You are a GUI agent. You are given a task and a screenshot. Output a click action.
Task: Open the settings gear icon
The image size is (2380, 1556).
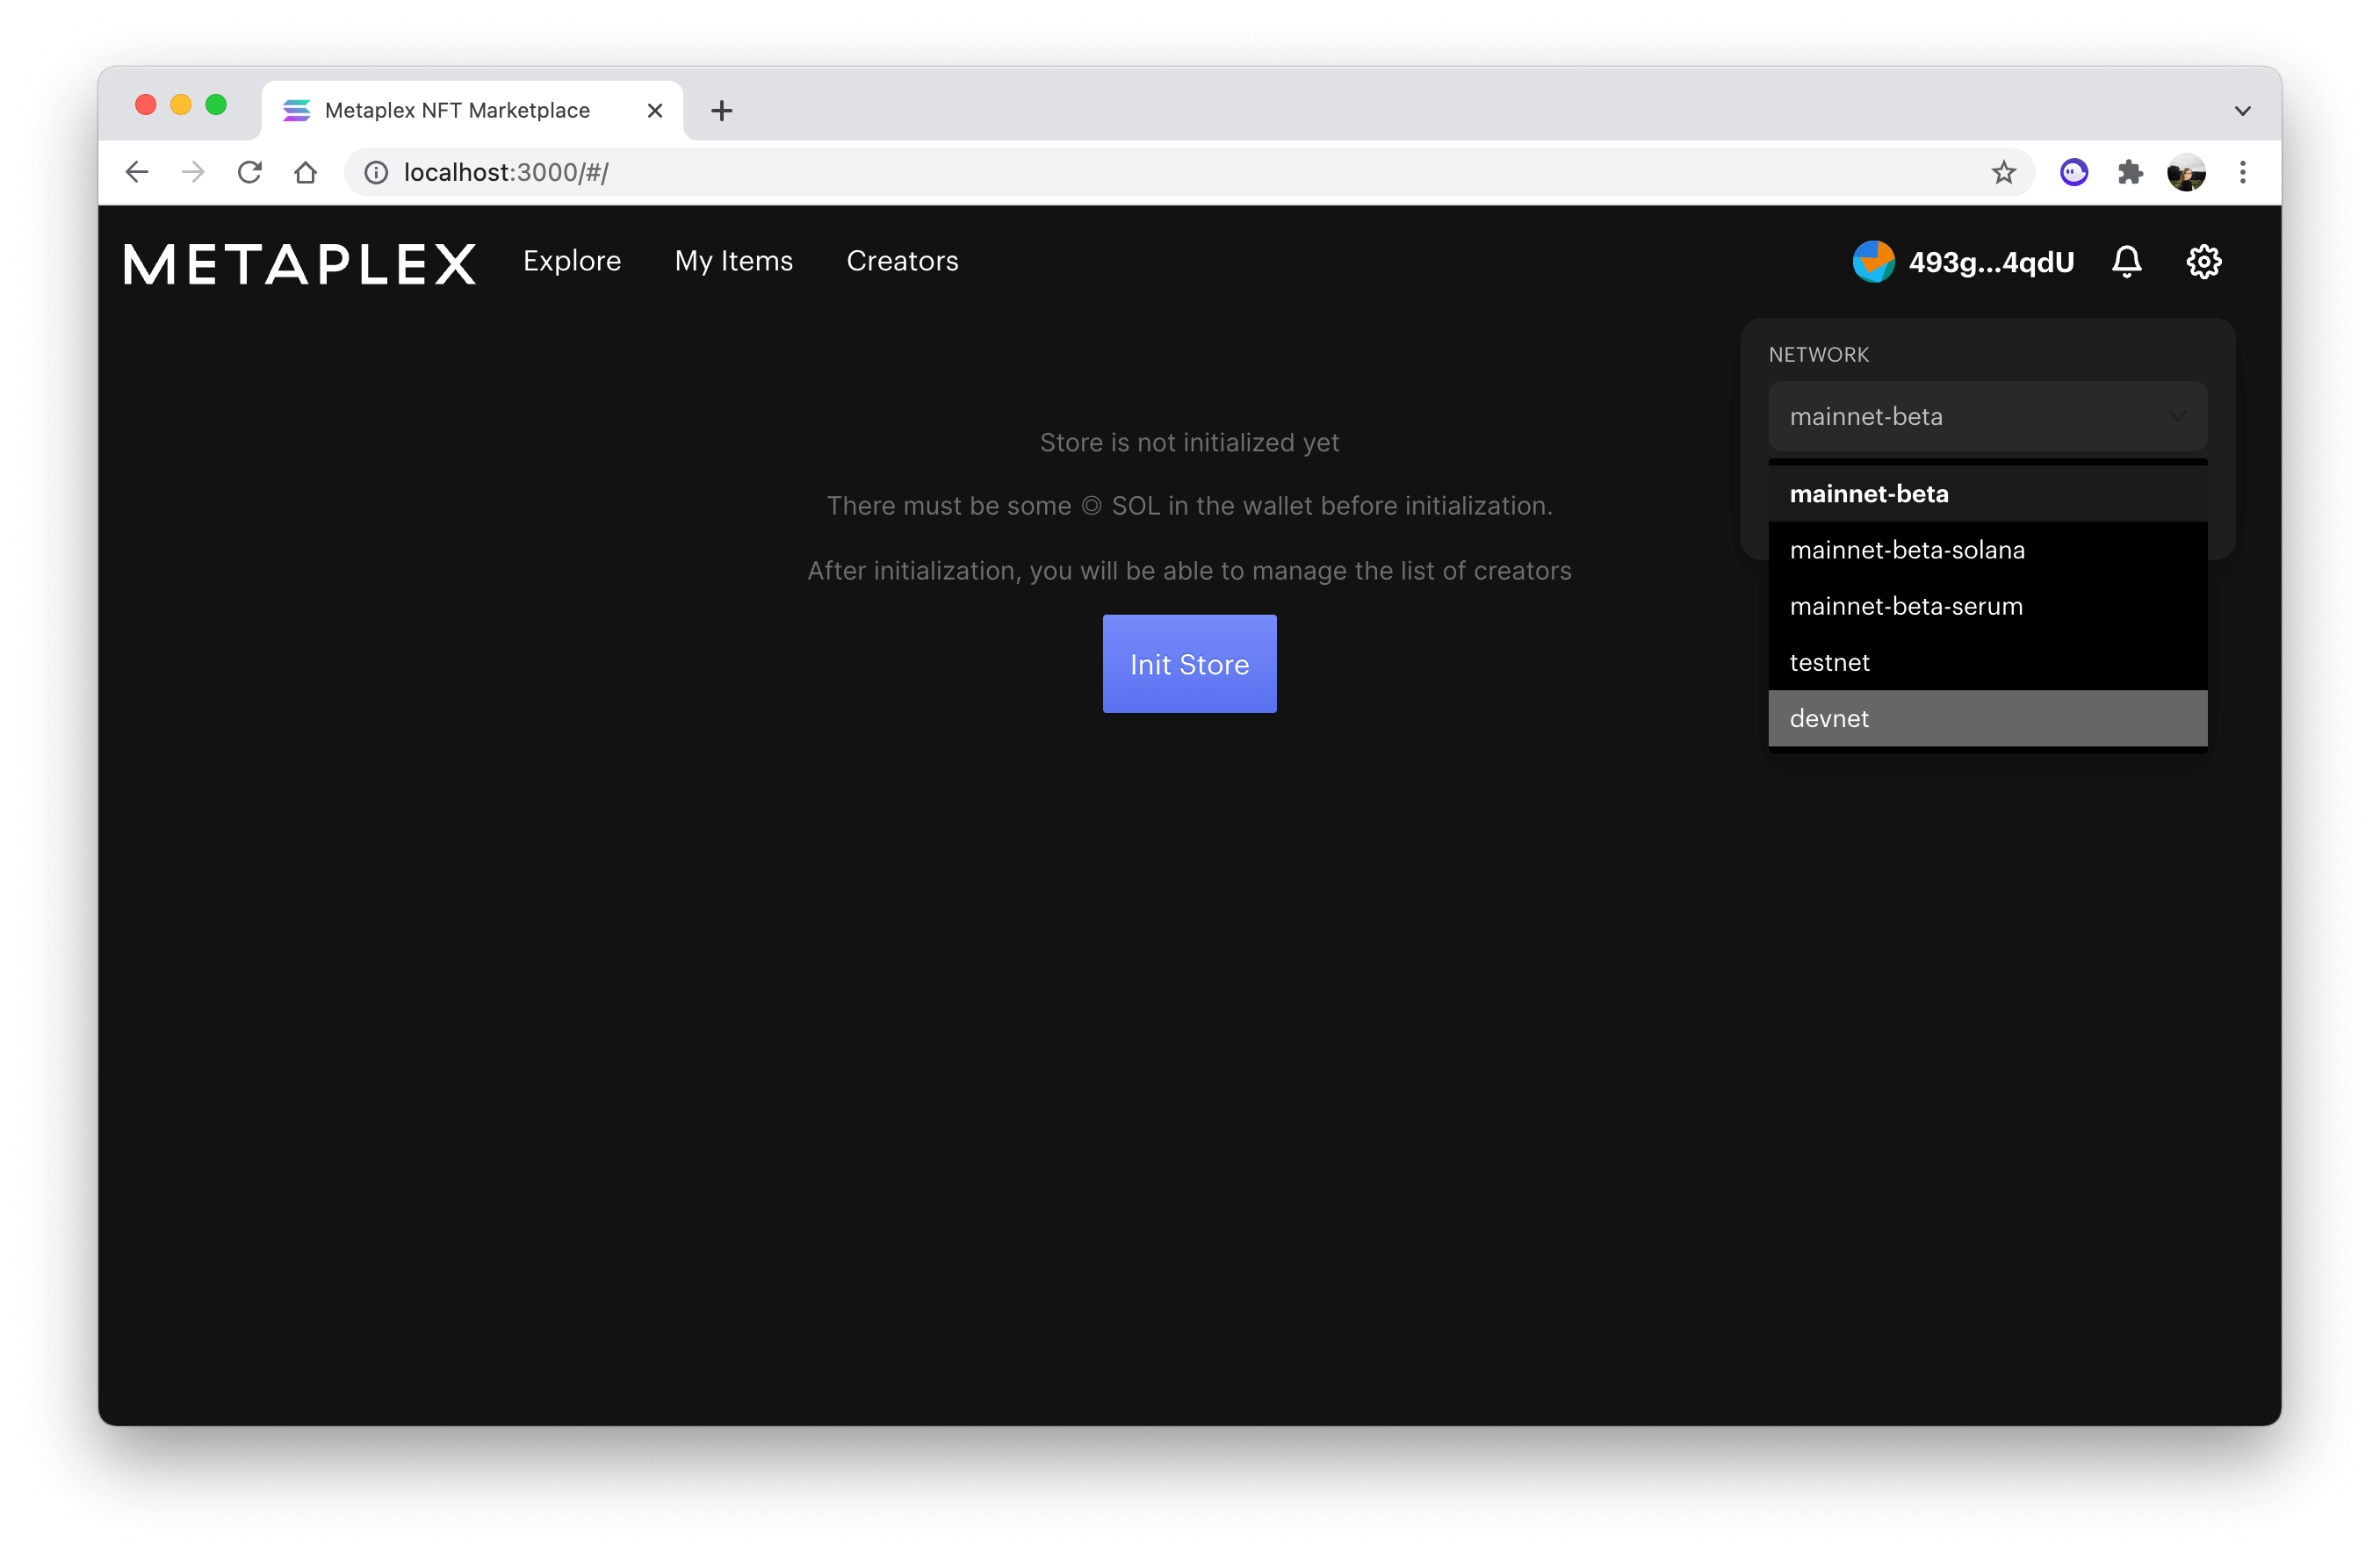pyautogui.click(x=2203, y=262)
